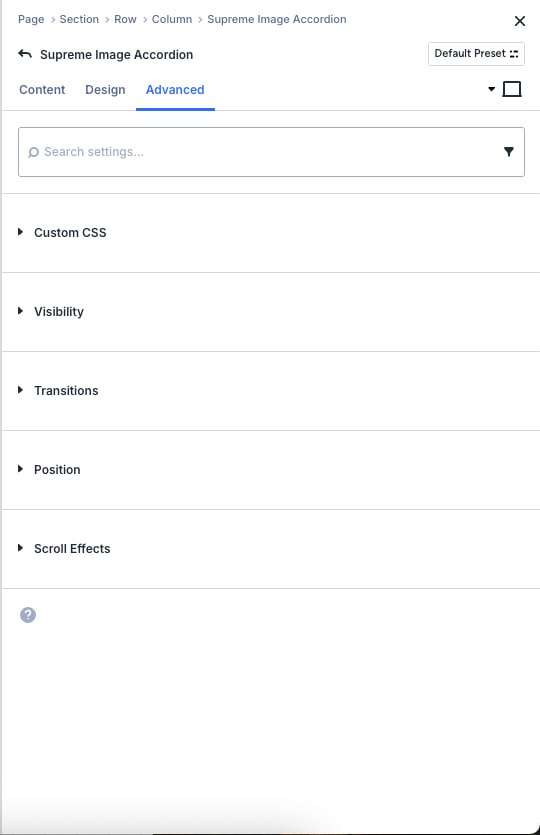540x835 pixels.
Task: Go to Section in the breadcrumb
Action: (79, 19)
